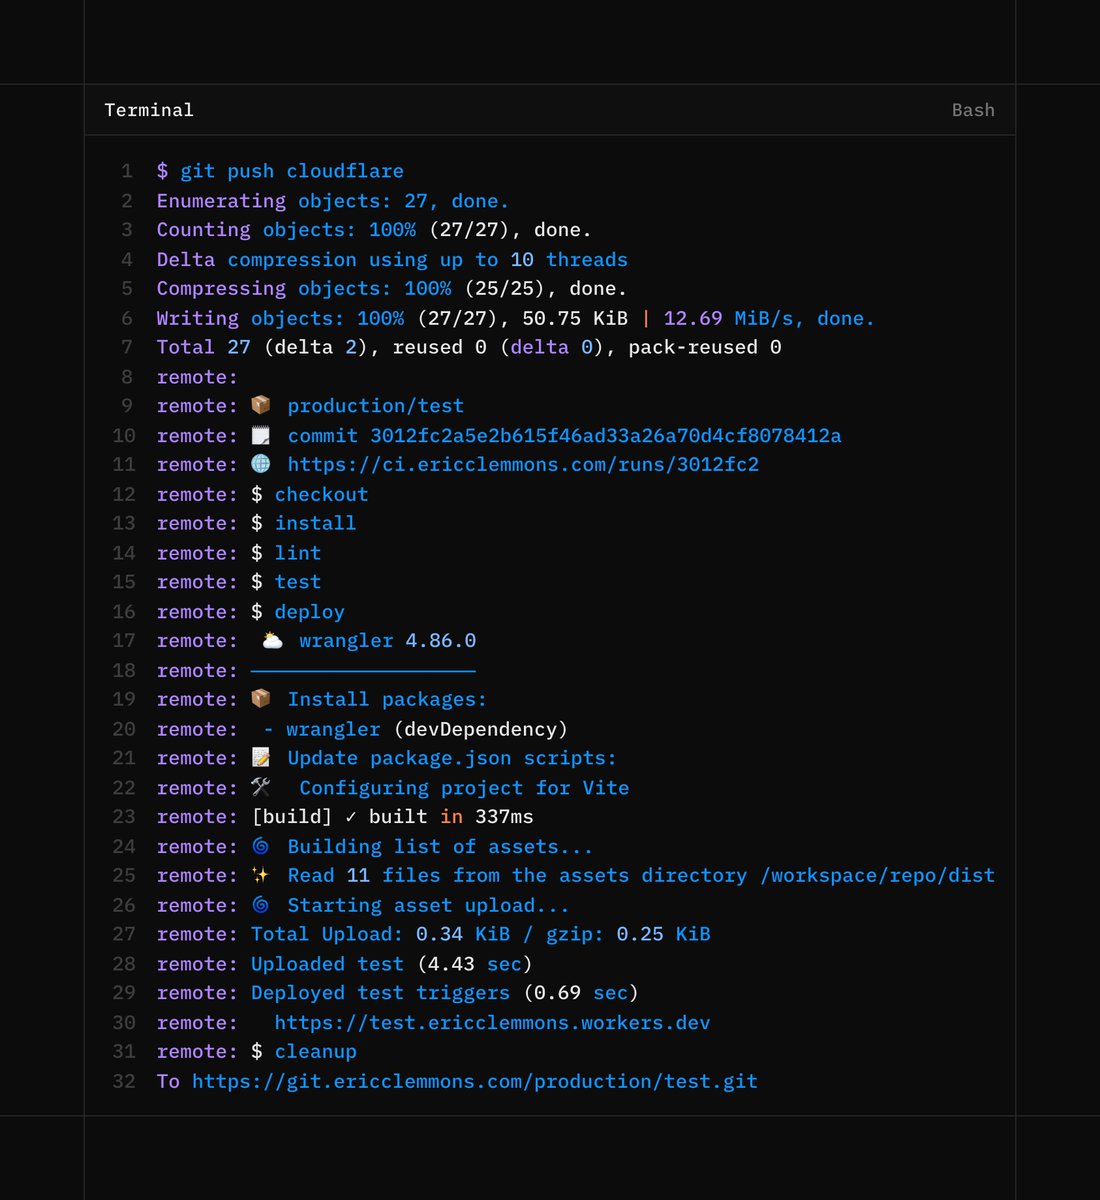
Task: Click line number 32 in the gutter
Action: (124, 1082)
